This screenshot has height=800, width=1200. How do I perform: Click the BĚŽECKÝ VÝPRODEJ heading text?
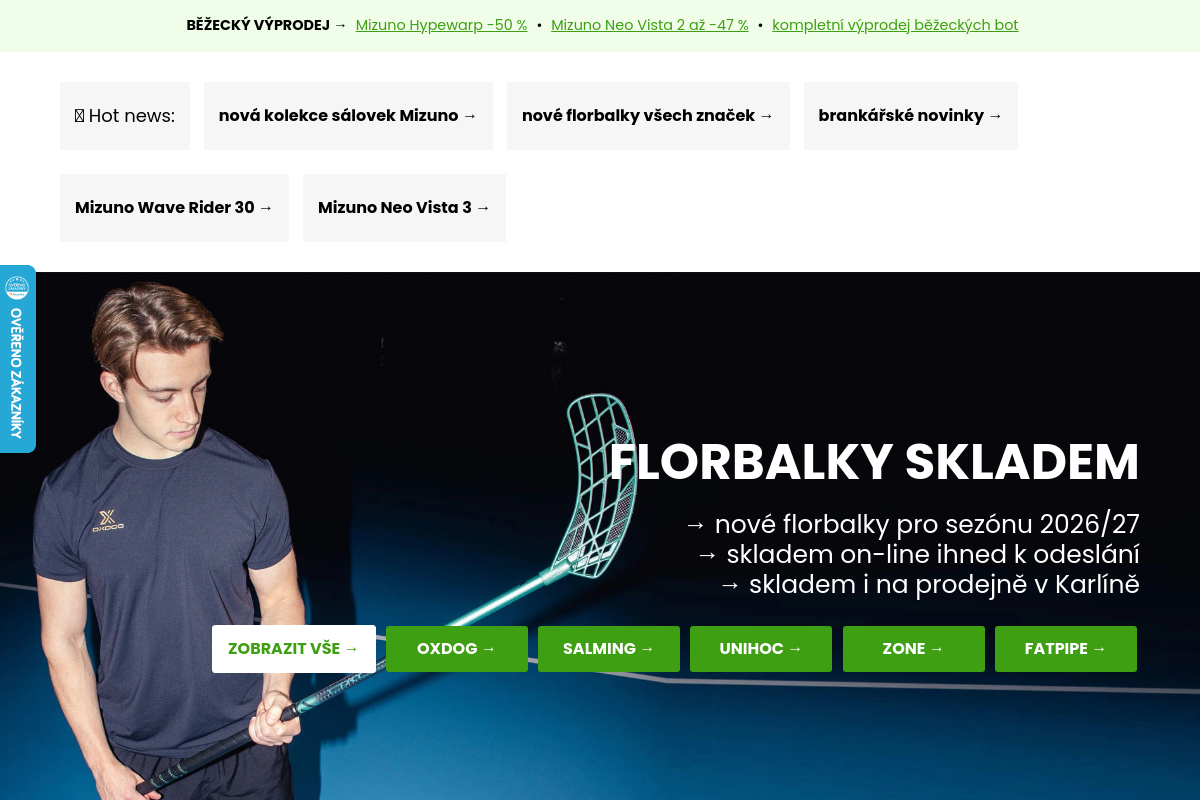coord(258,25)
